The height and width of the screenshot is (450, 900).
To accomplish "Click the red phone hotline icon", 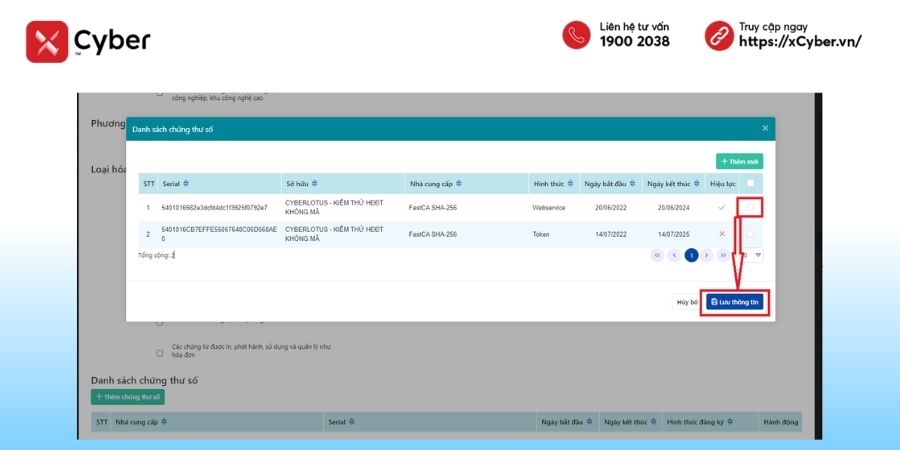I will coord(576,35).
